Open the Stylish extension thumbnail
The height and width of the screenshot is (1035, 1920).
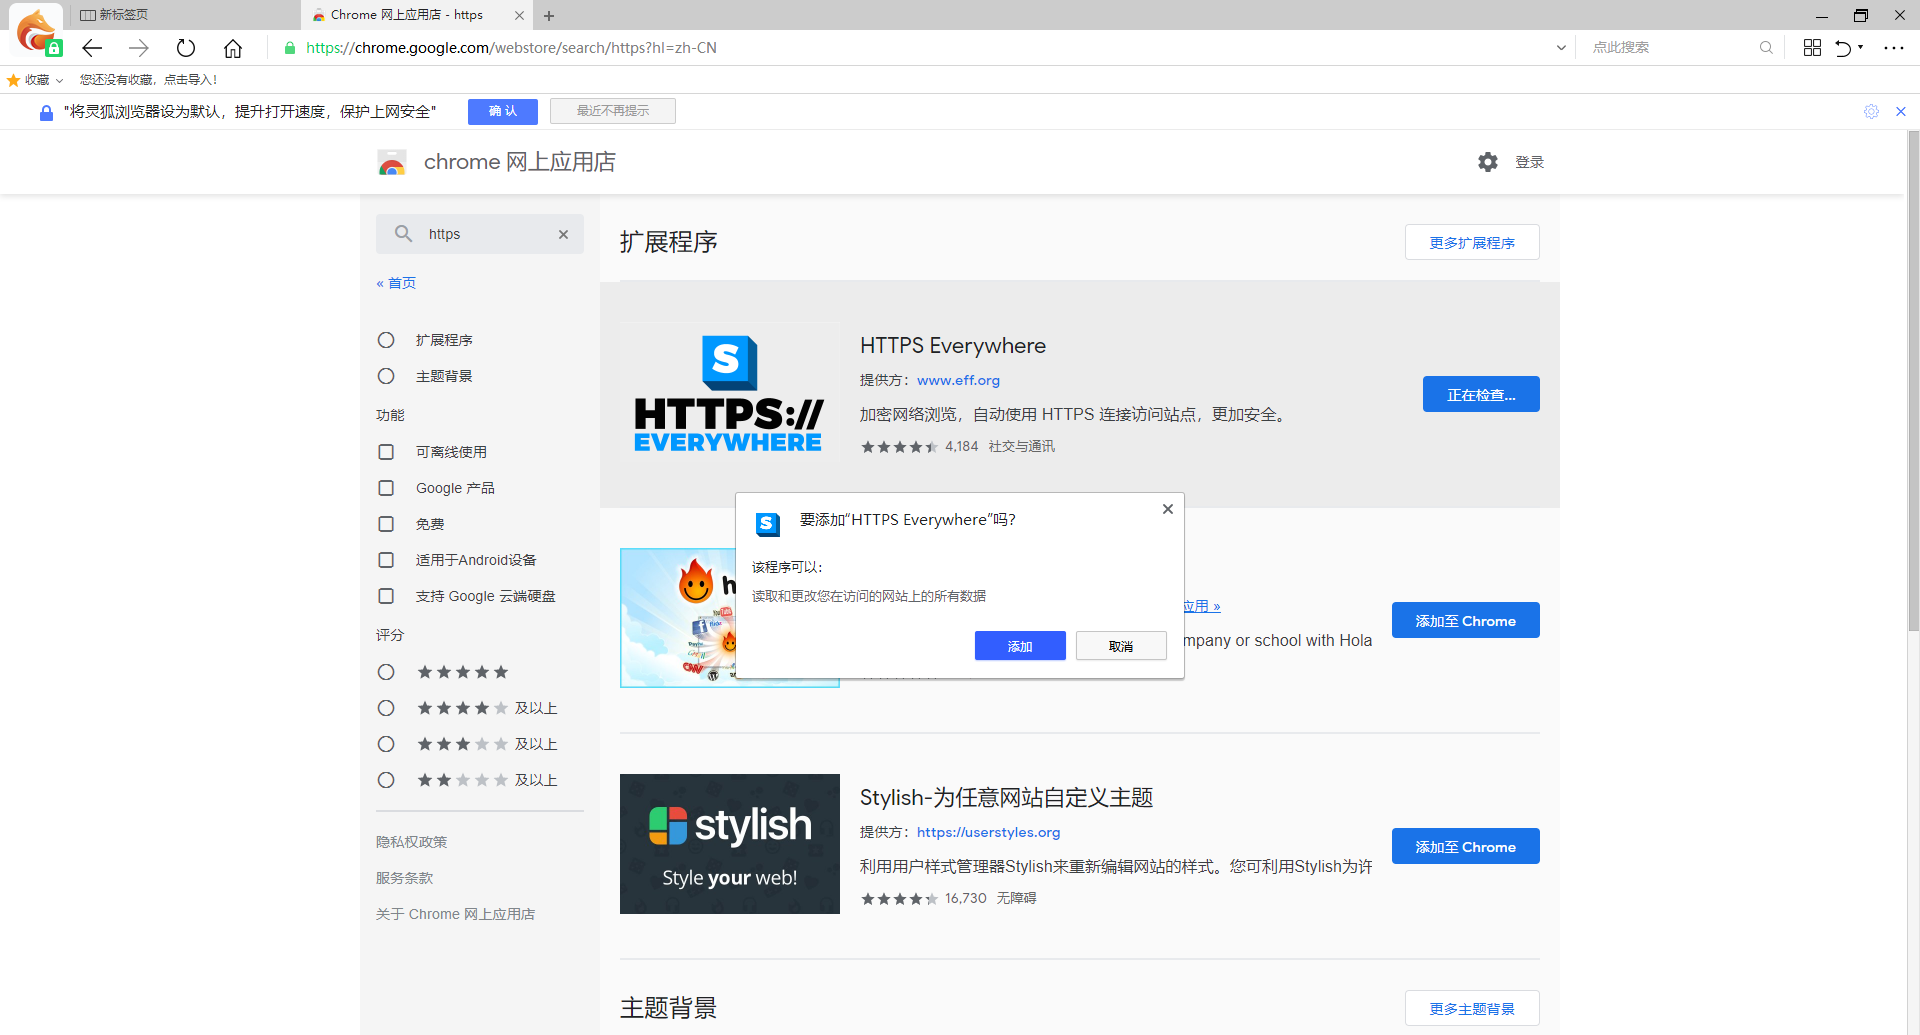[730, 844]
